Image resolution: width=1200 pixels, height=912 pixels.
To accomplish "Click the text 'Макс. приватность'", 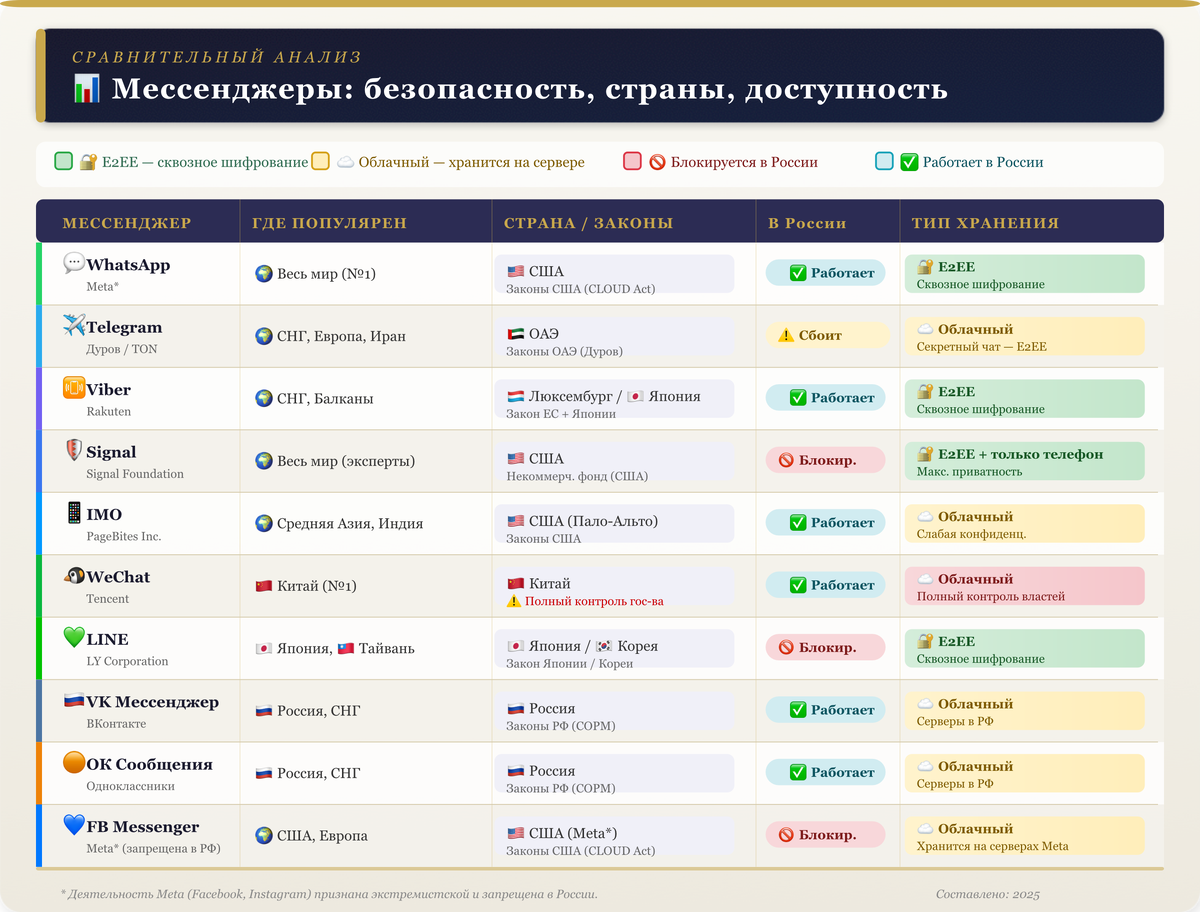I will [969, 471].
